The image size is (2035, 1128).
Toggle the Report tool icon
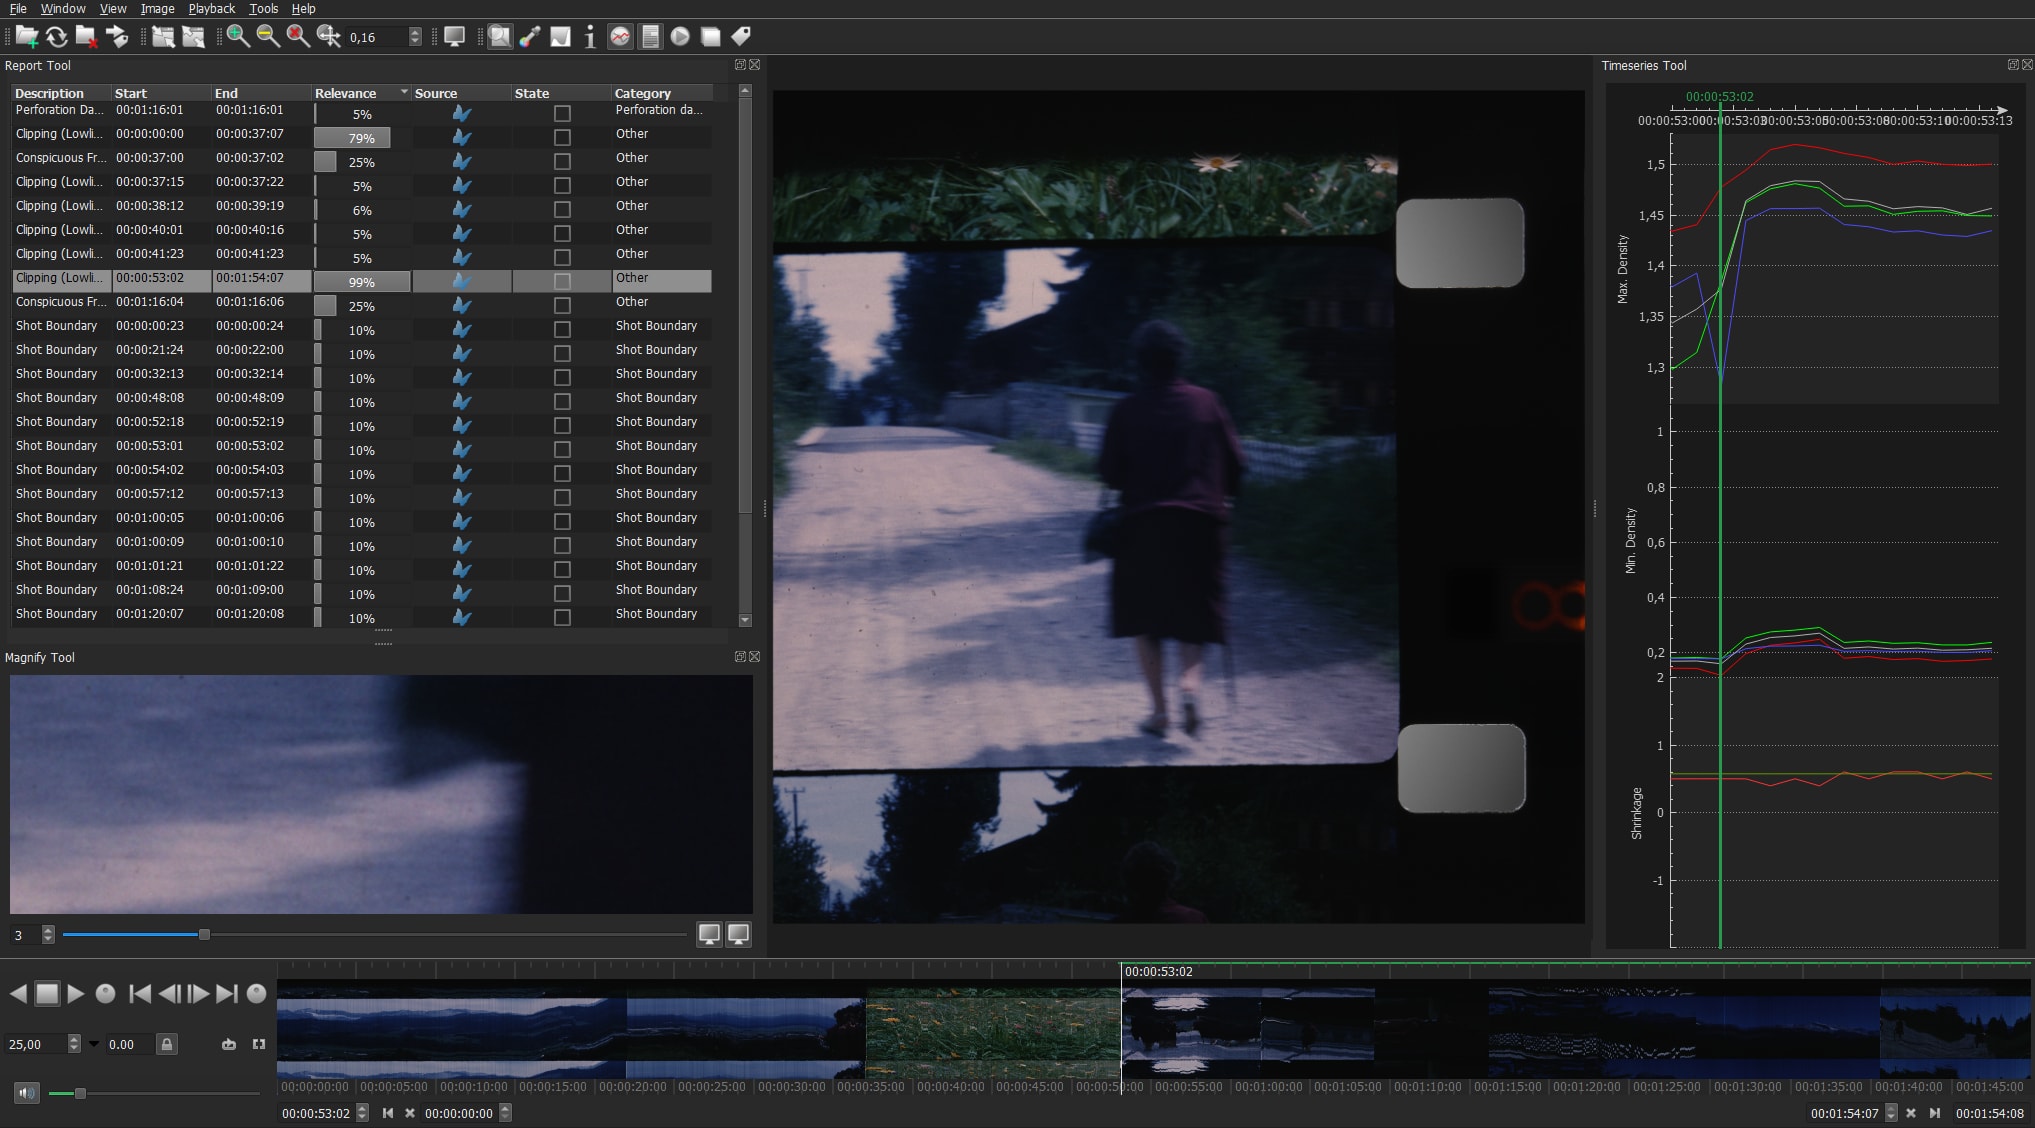[650, 37]
